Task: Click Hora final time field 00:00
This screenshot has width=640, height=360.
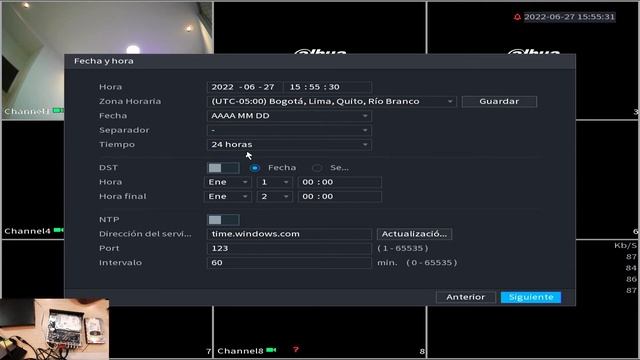Action: pos(340,196)
